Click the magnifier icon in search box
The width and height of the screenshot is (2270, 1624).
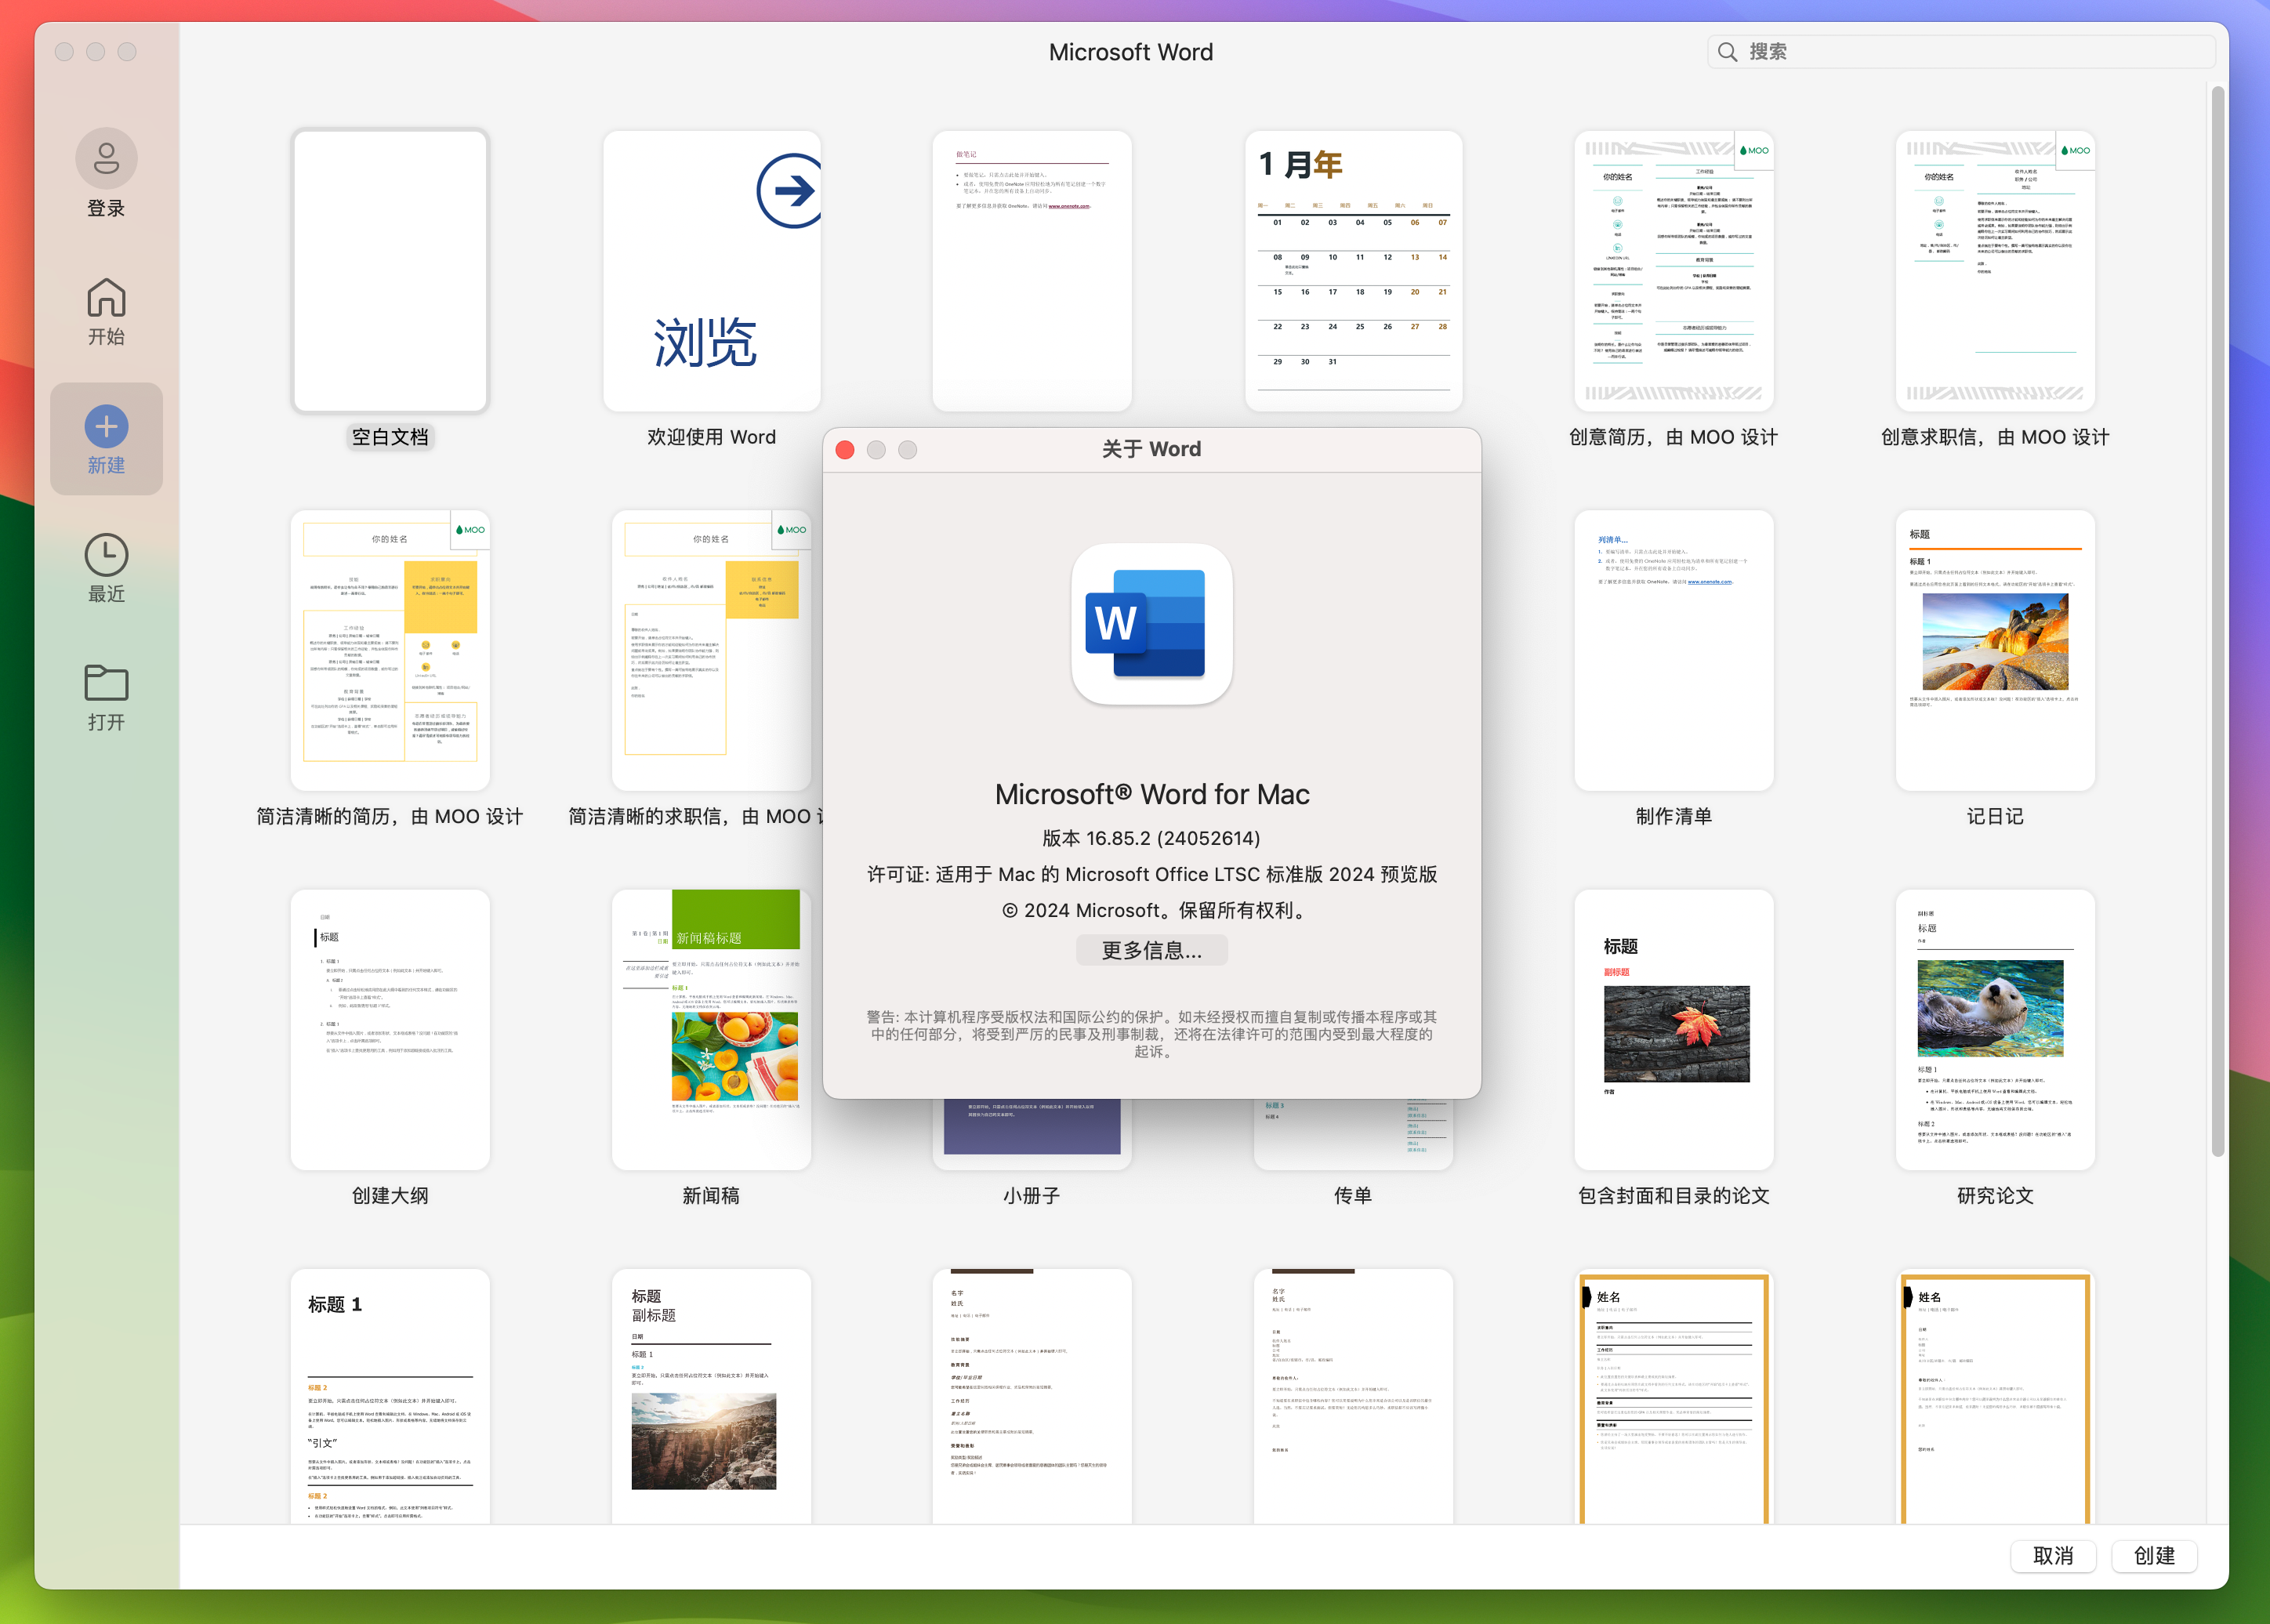pyautogui.click(x=1727, y=52)
